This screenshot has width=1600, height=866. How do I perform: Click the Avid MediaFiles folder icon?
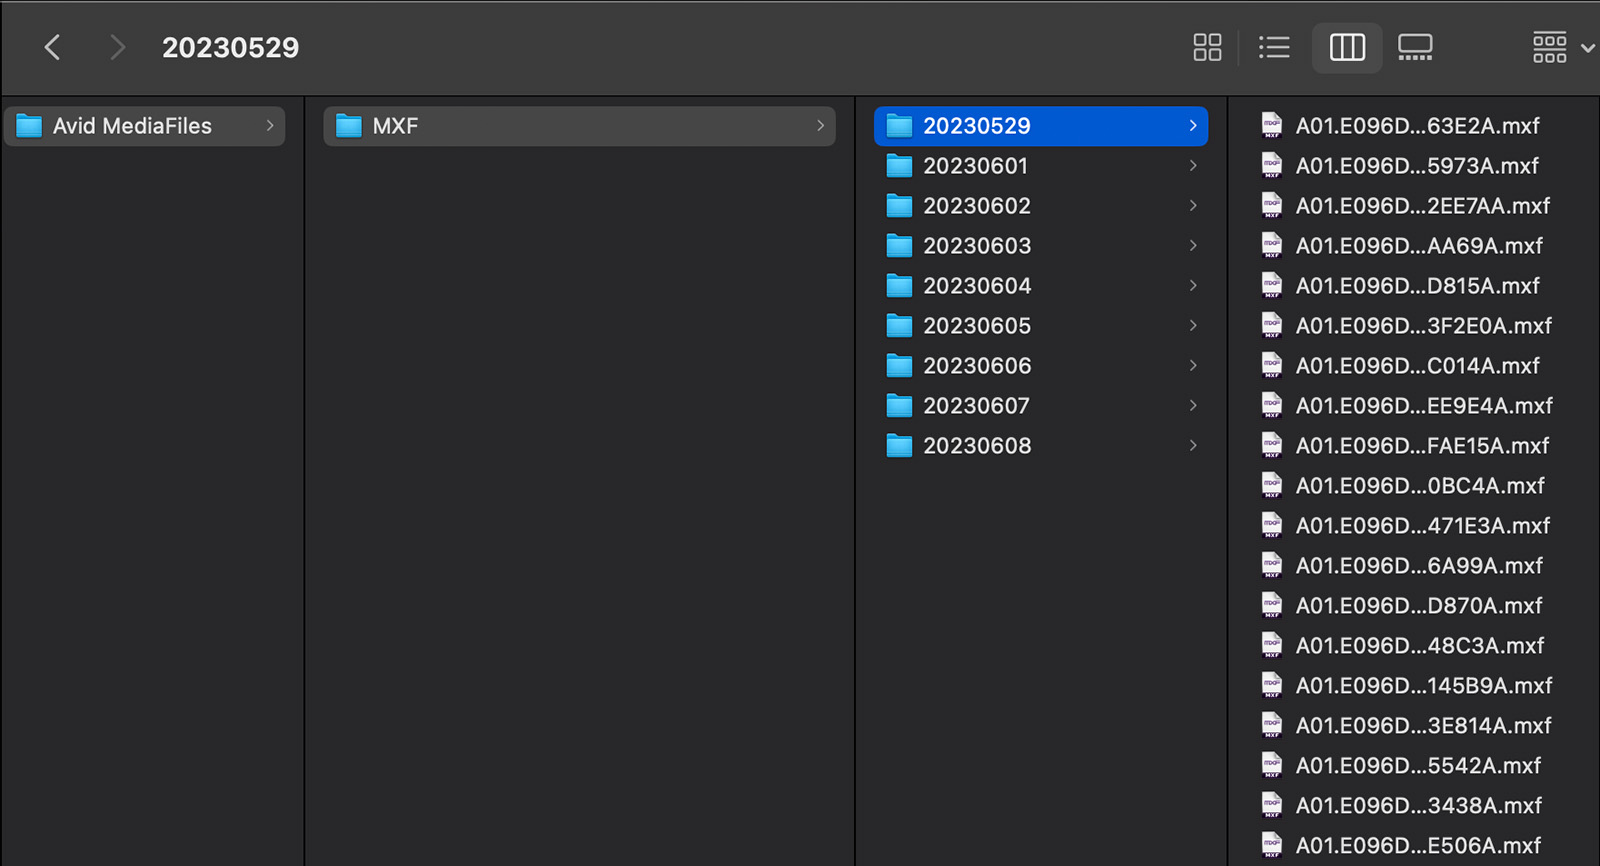pyautogui.click(x=29, y=126)
